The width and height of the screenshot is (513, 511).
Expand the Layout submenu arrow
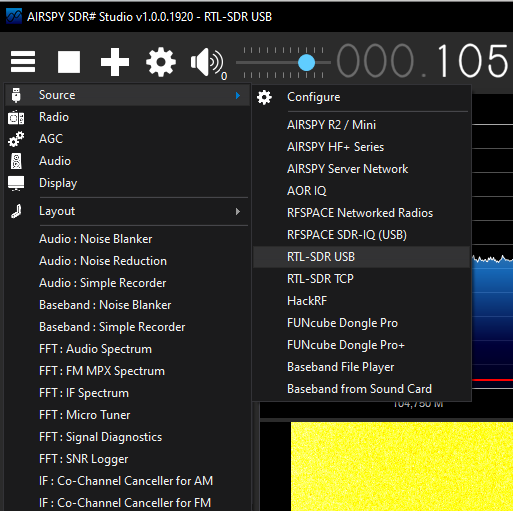pyautogui.click(x=238, y=212)
